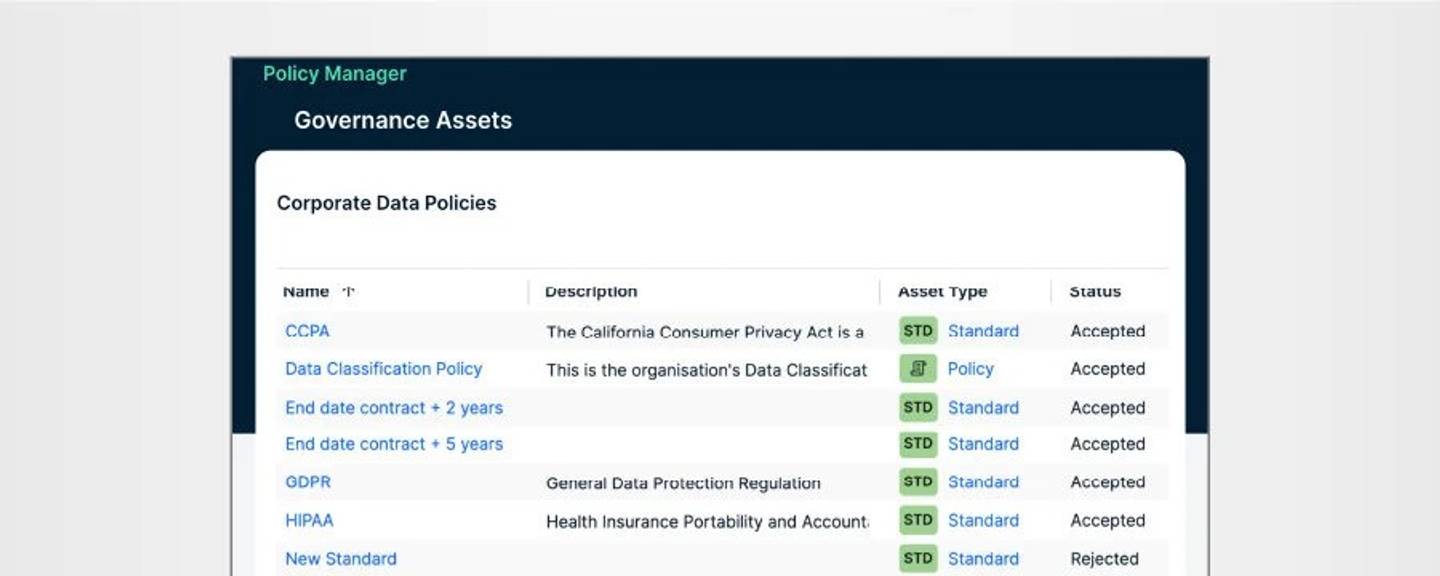Click the STD badge on the GDPR row
The height and width of the screenshot is (576, 1440).
[x=919, y=482]
